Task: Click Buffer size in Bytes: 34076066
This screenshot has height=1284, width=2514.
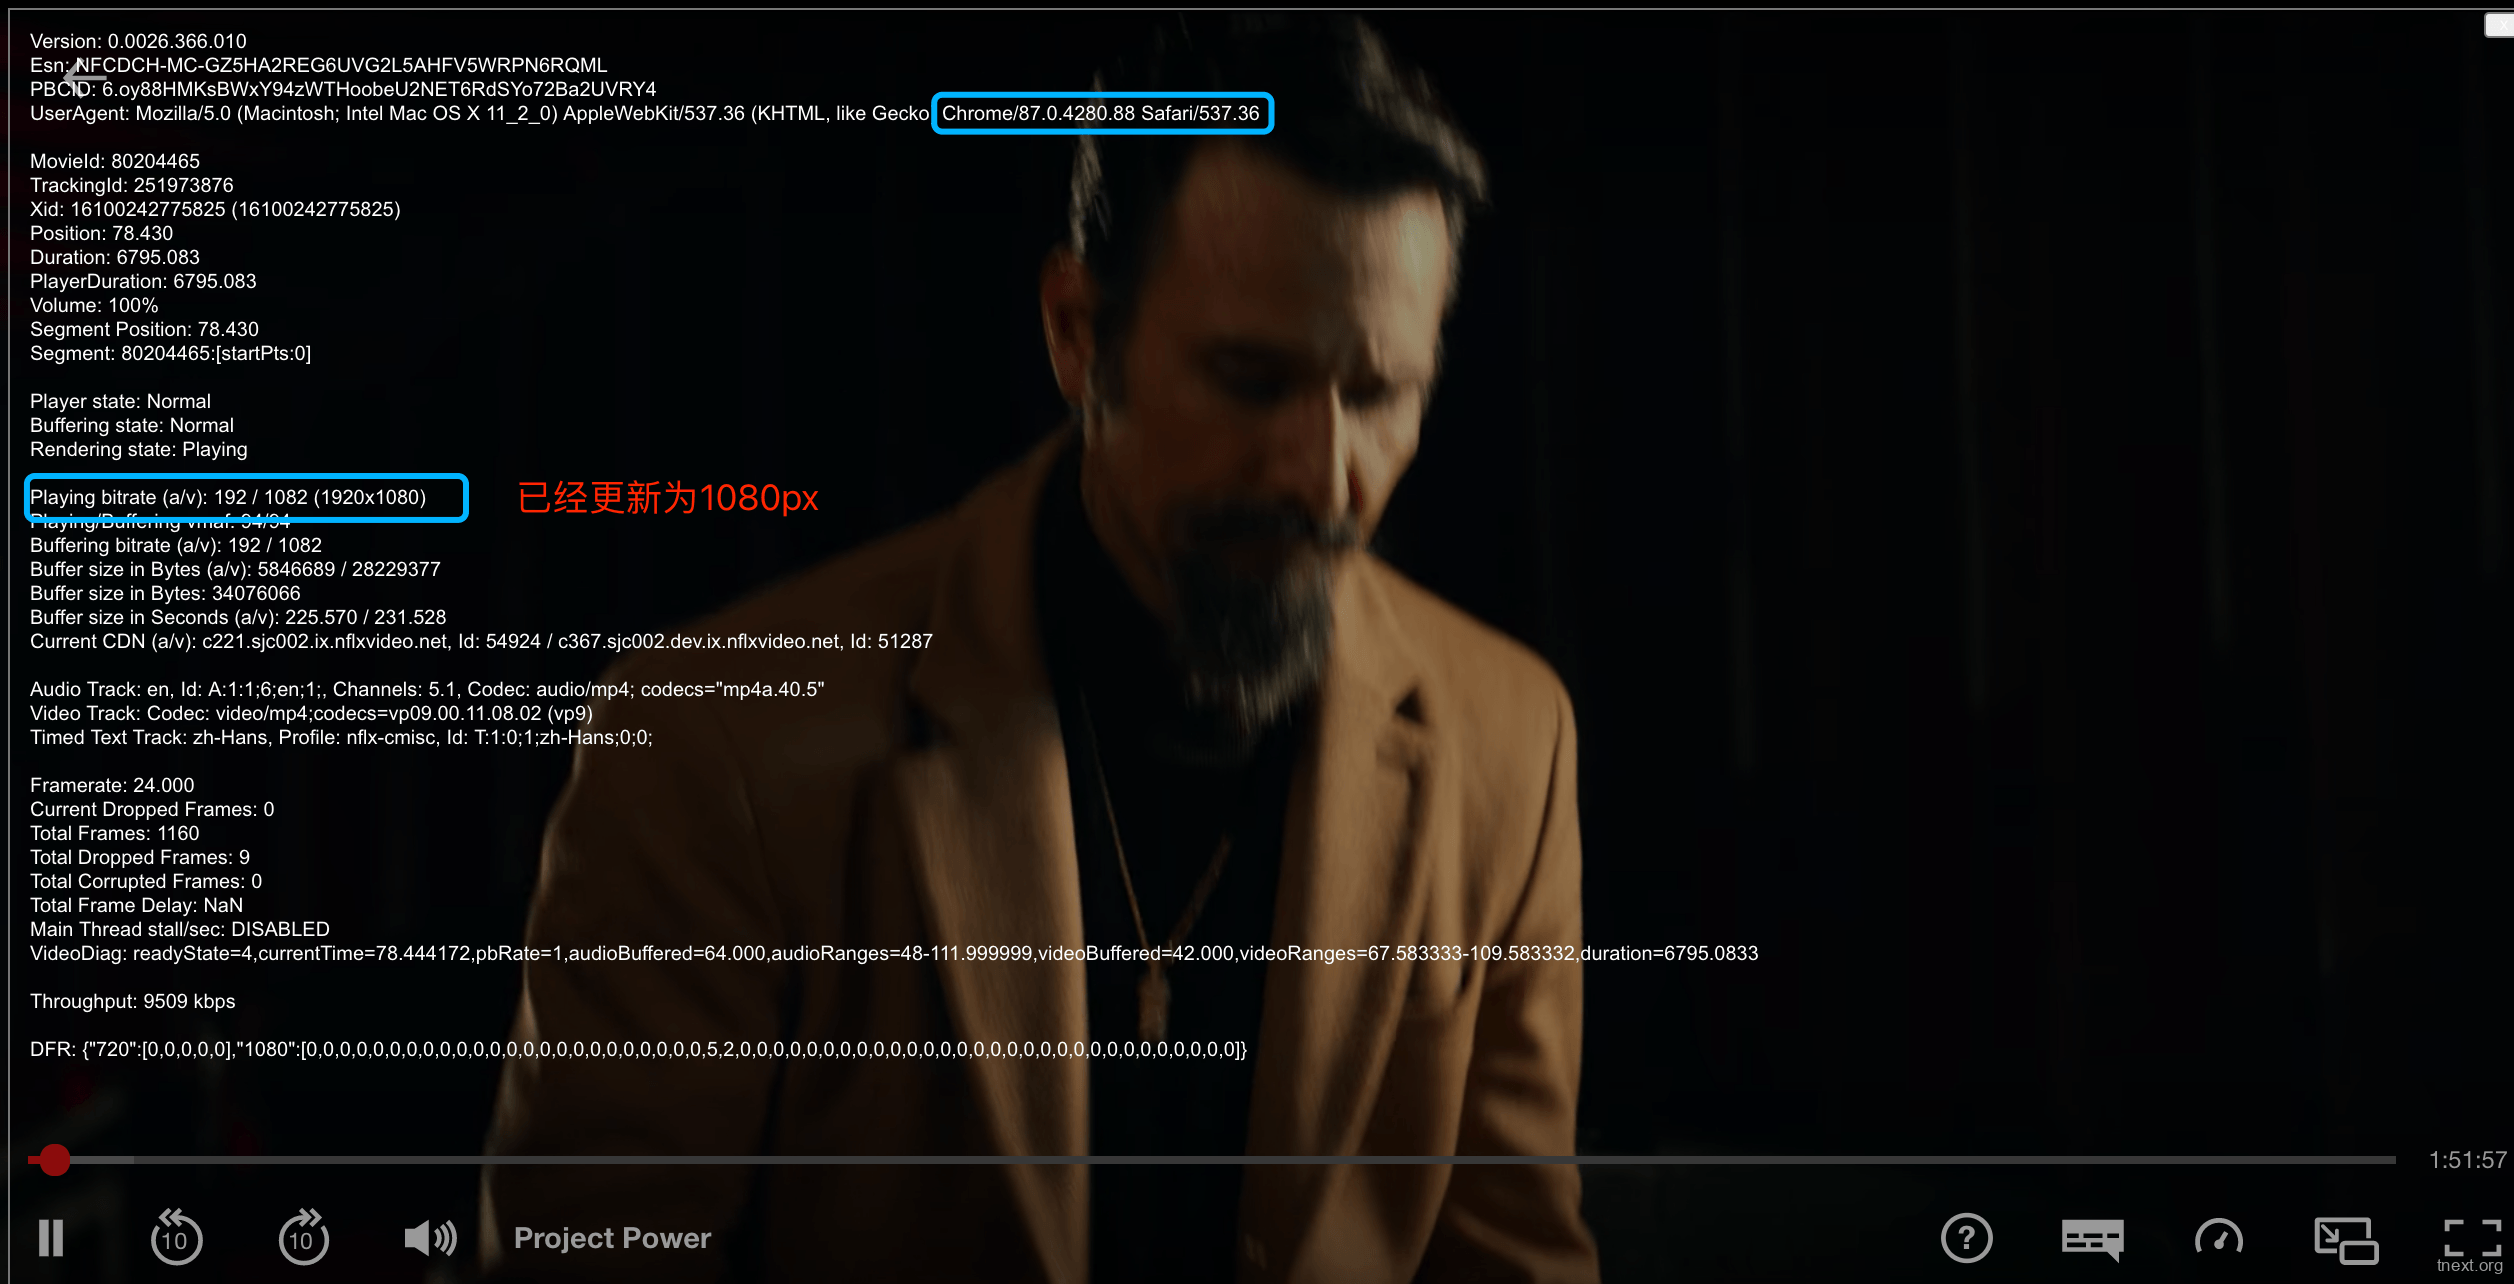Action: [x=165, y=593]
